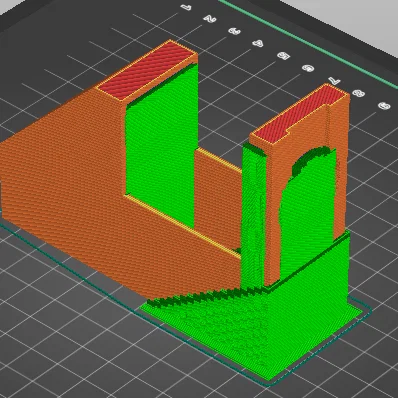Click the bed ruler number 2
The image size is (398, 398).
point(210,18)
